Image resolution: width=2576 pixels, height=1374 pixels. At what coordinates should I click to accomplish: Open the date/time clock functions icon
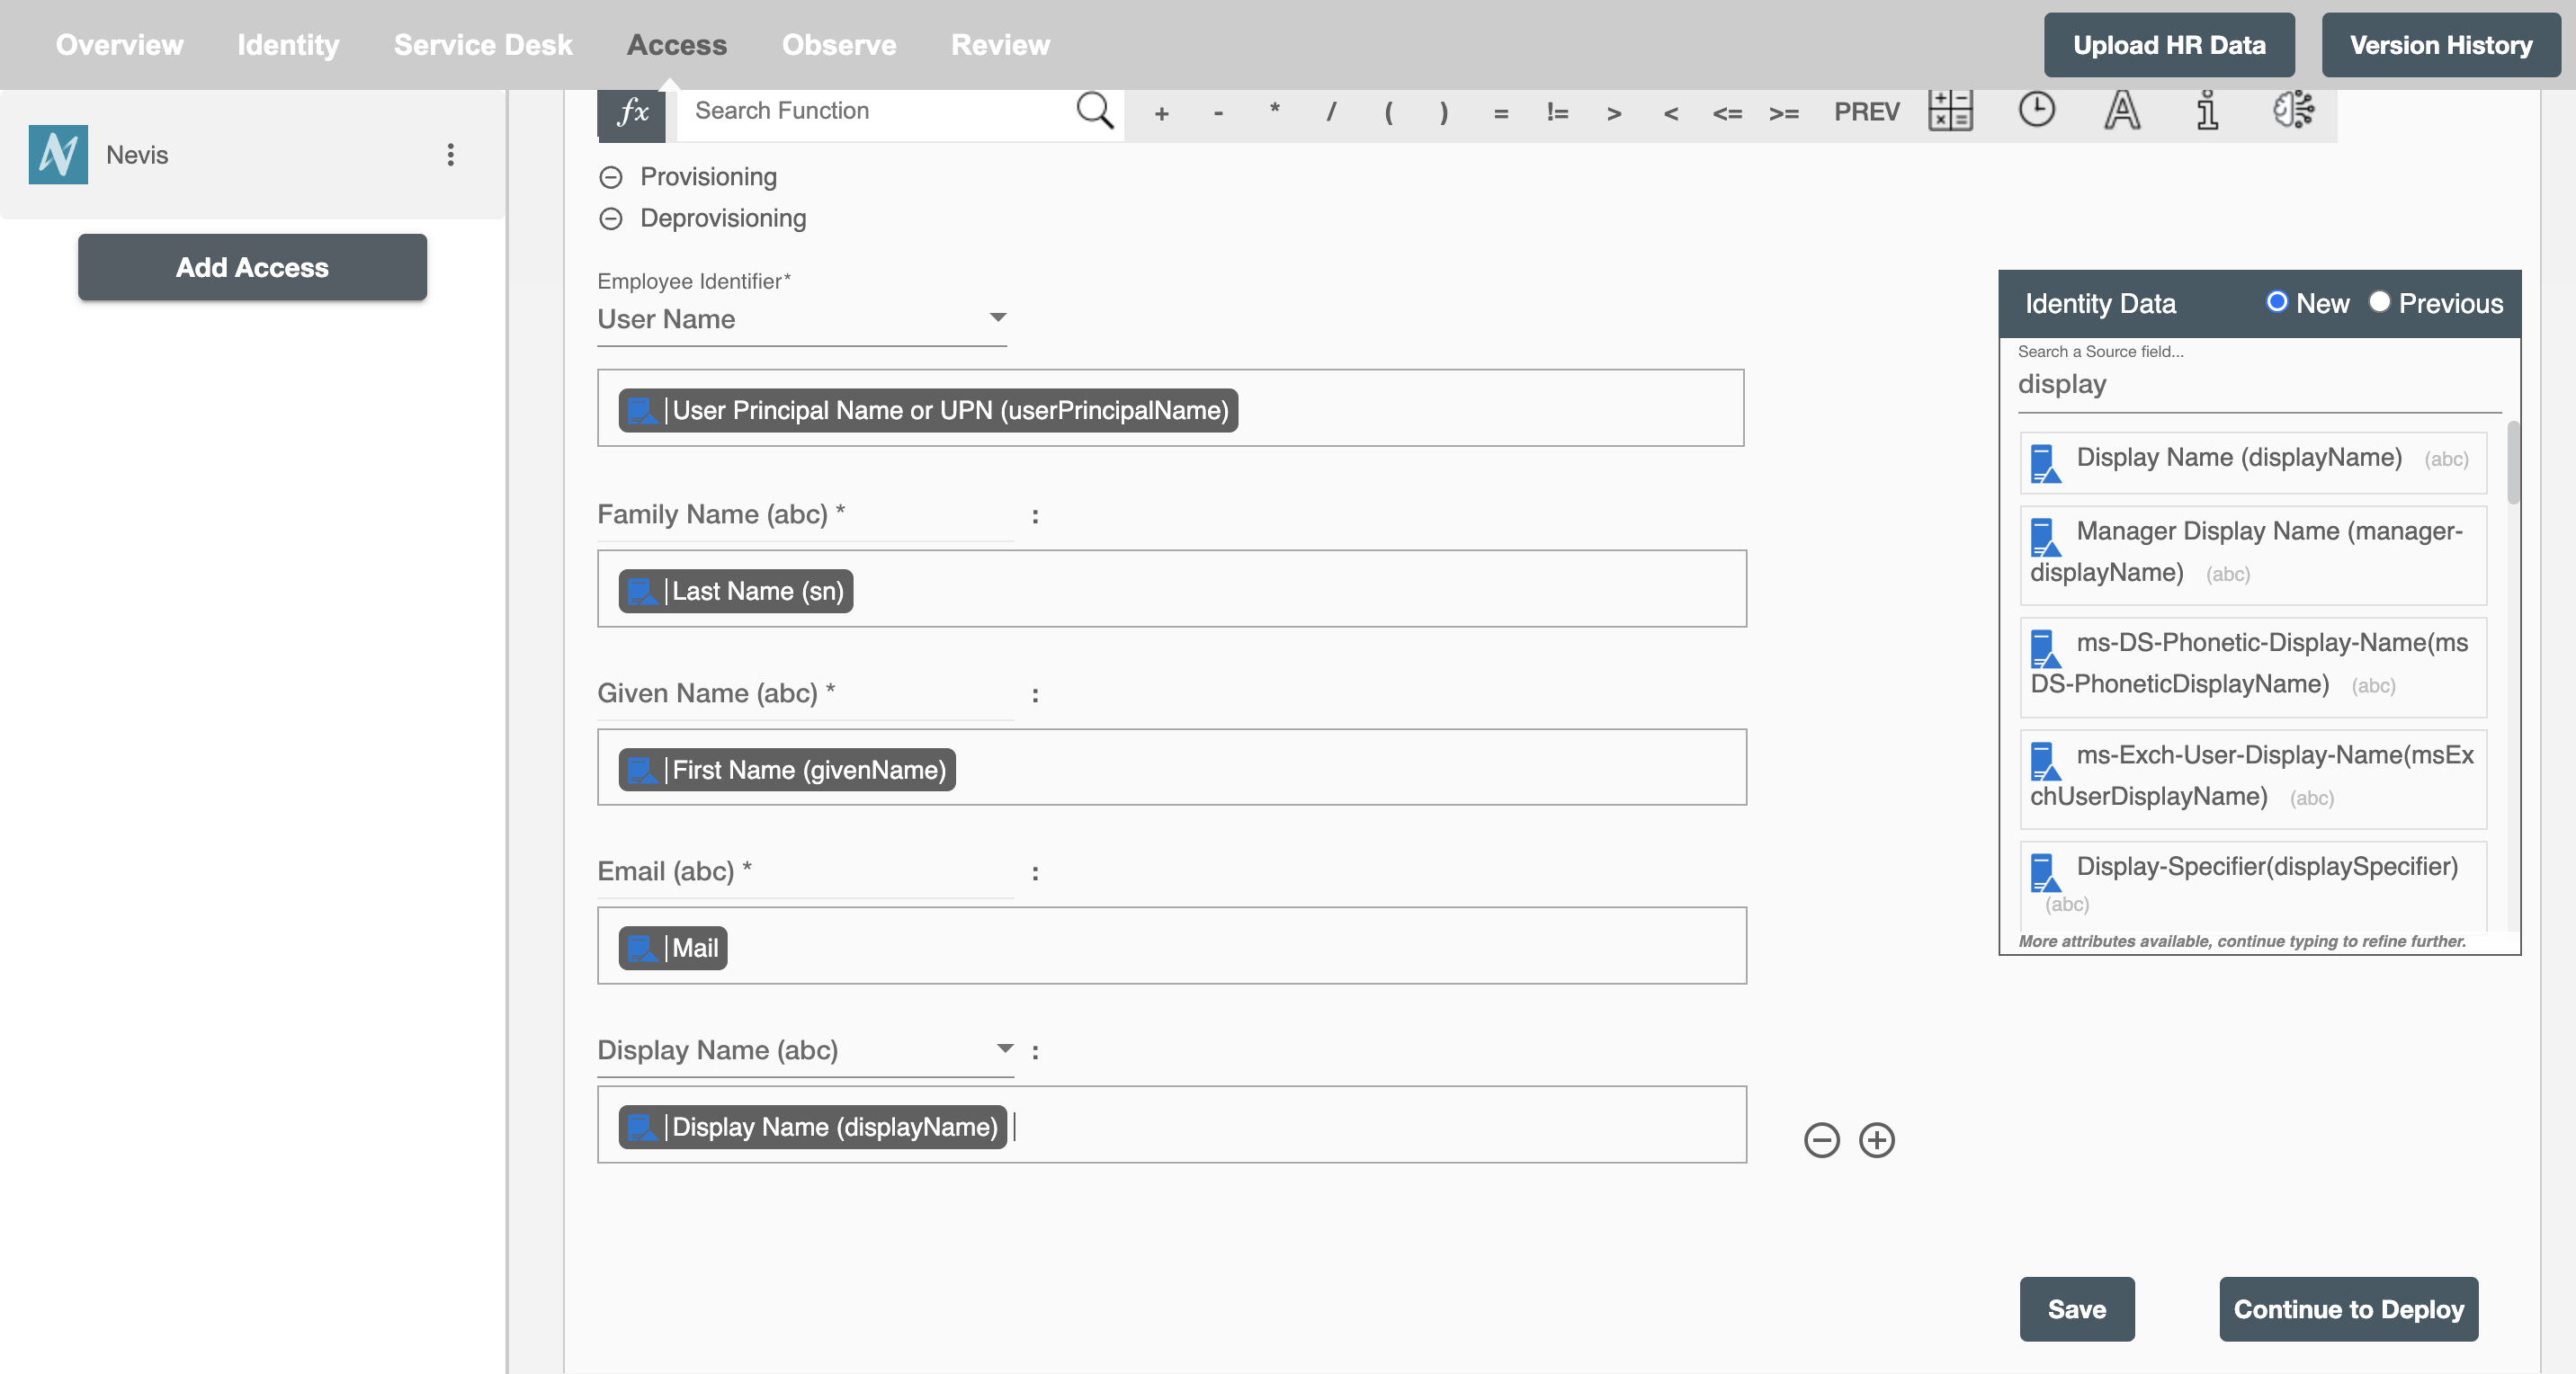(x=2036, y=109)
